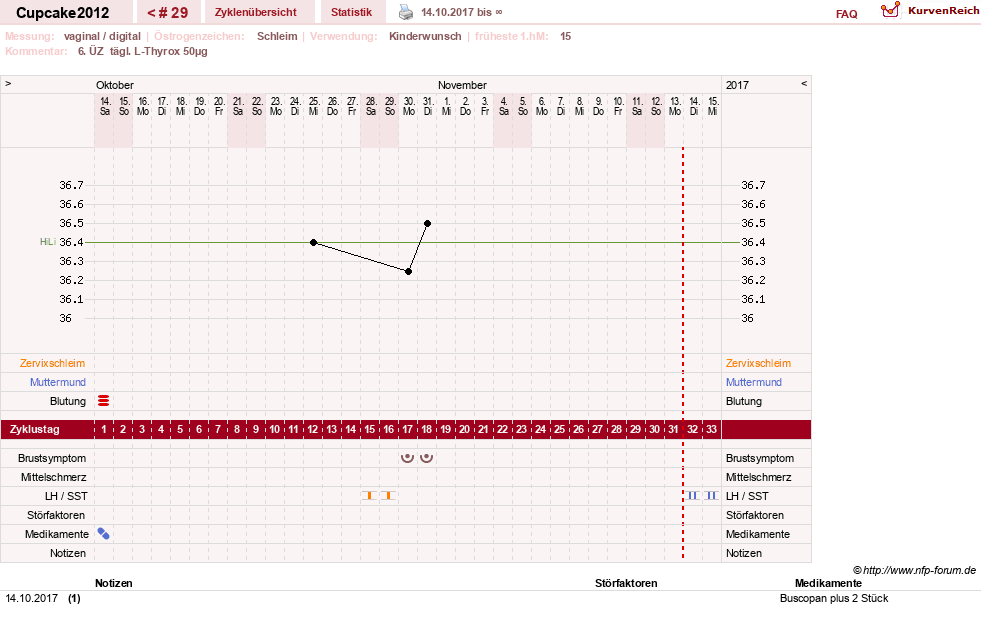Screen dimensions: 981x622
Task: Expand chart with left '>' arrow
Action: (x=8, y=83)
